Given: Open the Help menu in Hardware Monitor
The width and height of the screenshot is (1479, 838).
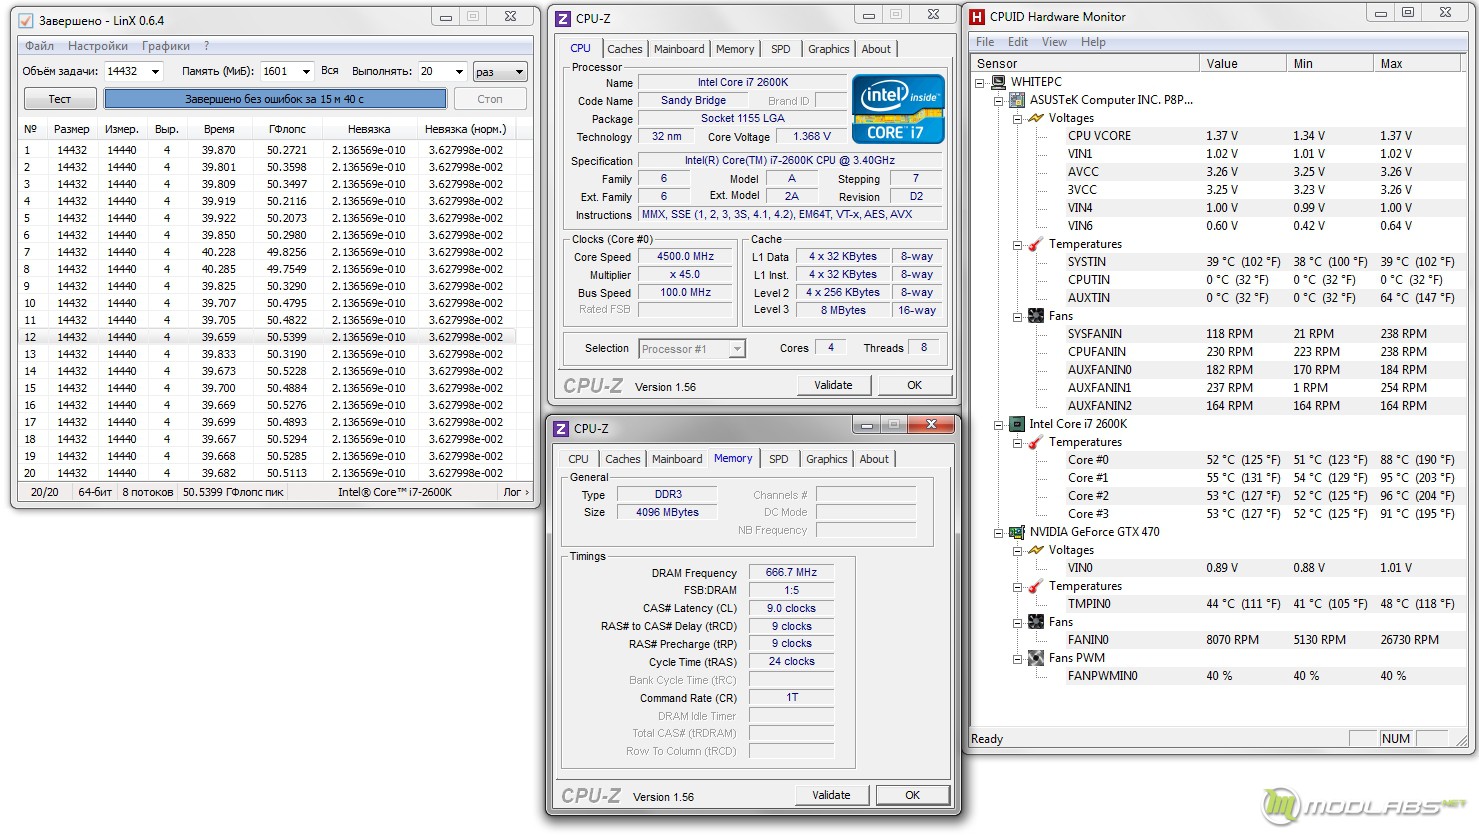Looking at the screenshot, I should click(x=1093, y=42).
